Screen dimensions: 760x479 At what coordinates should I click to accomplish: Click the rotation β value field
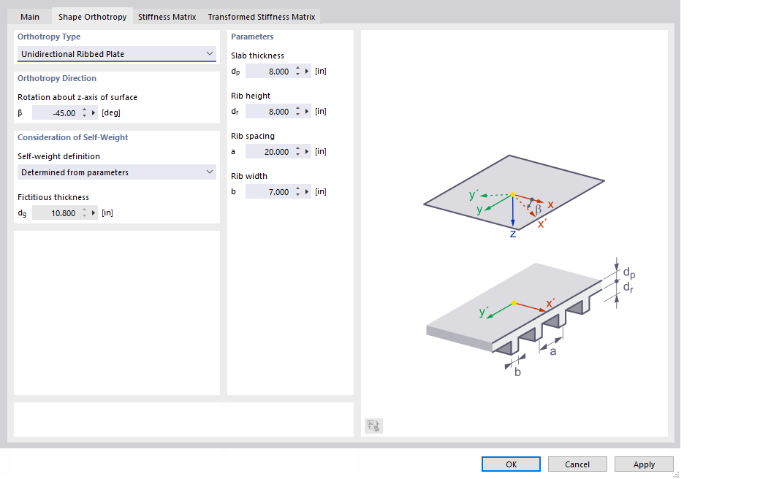[x=54, y=113]
